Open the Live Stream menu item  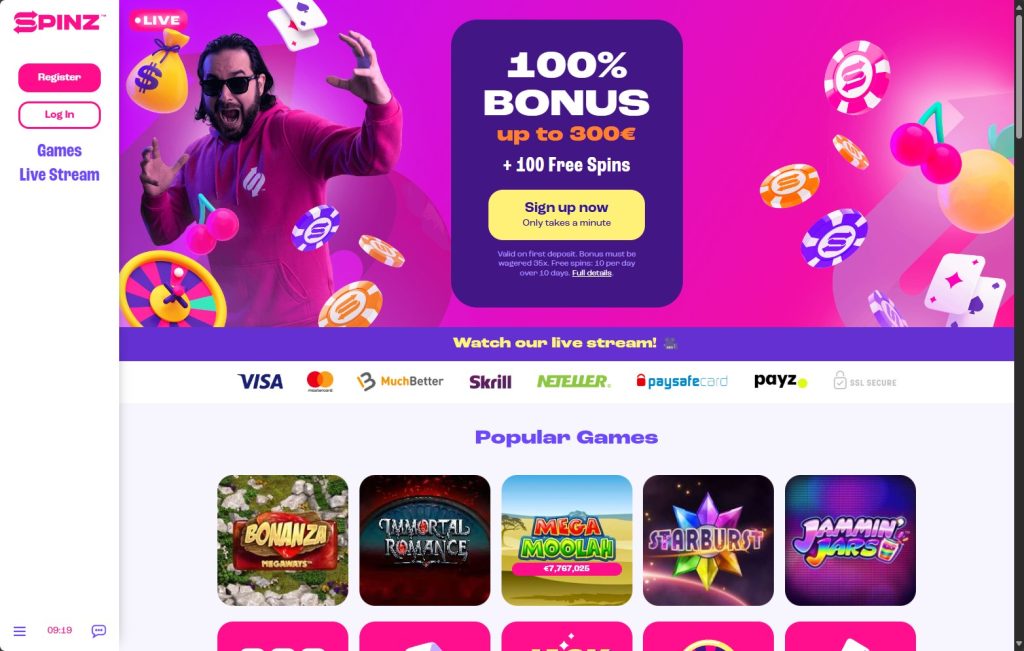(59, 175)
